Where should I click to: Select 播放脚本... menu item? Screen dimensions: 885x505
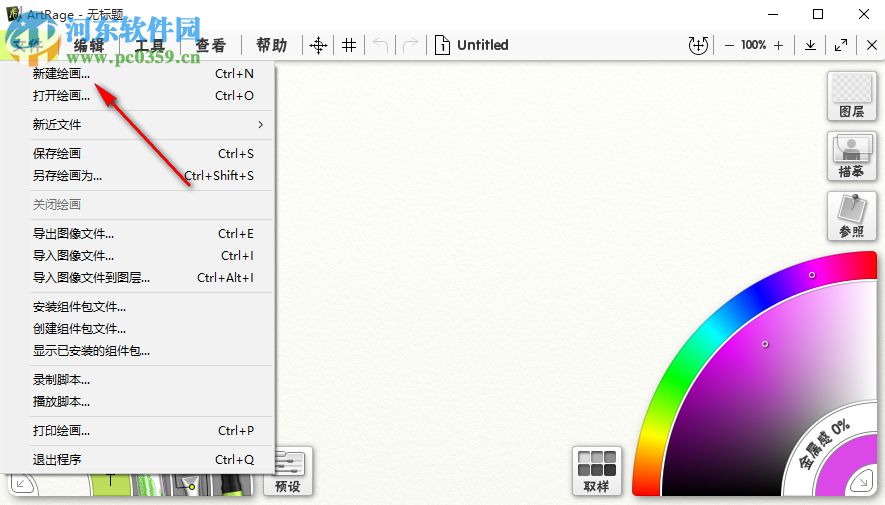[x=138, y=402]
